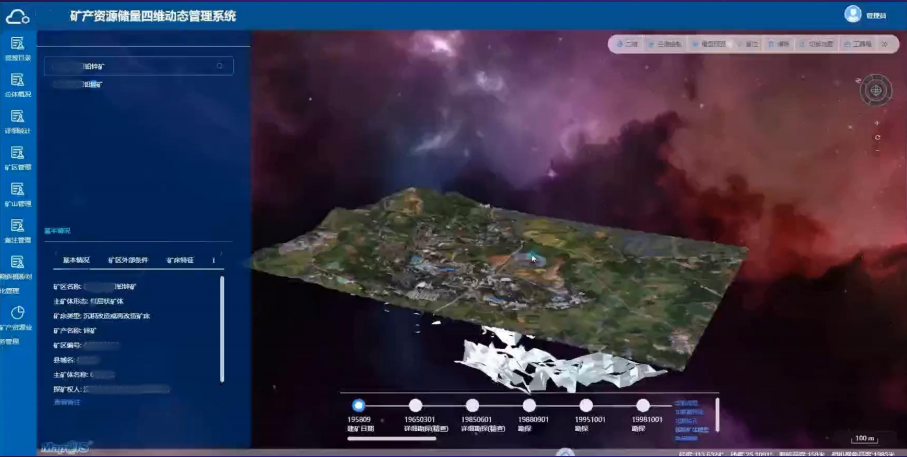Select the 19880901 timeline node
907x457 pixels.
pos(529,406)
